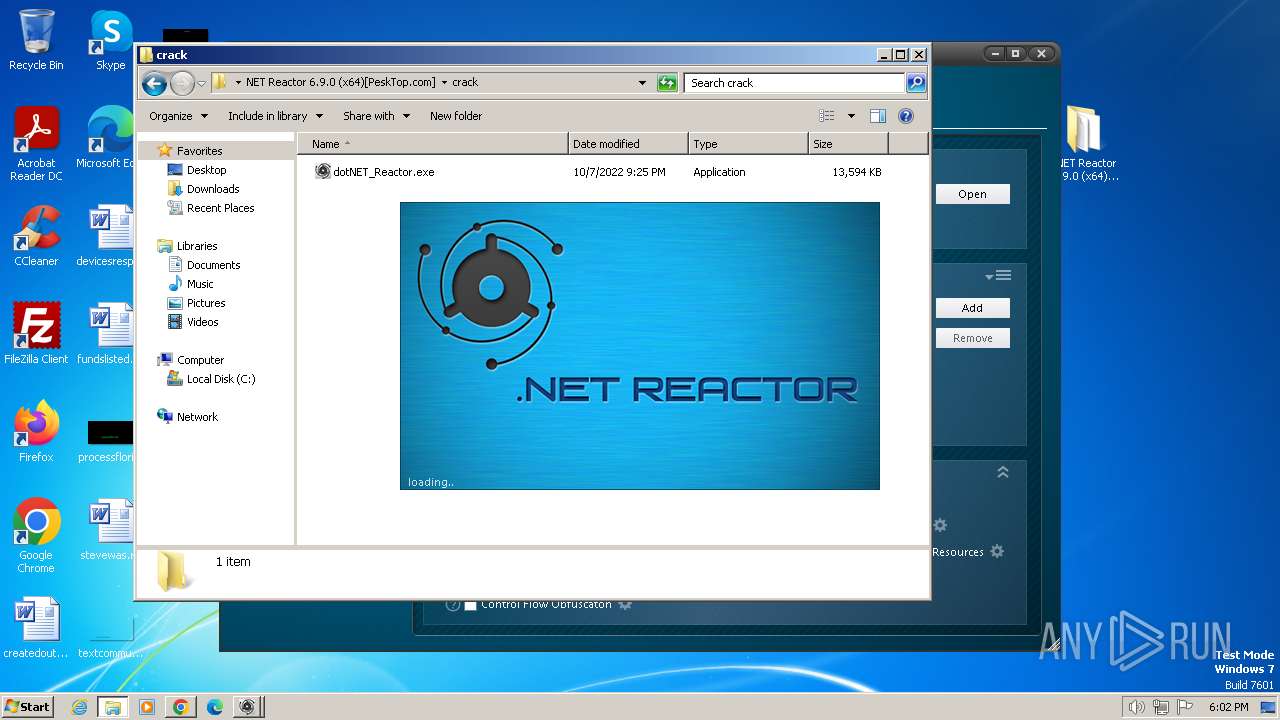
Task: Click the question mark beside Control Flow Obfuscation
Action: point(452,604)
